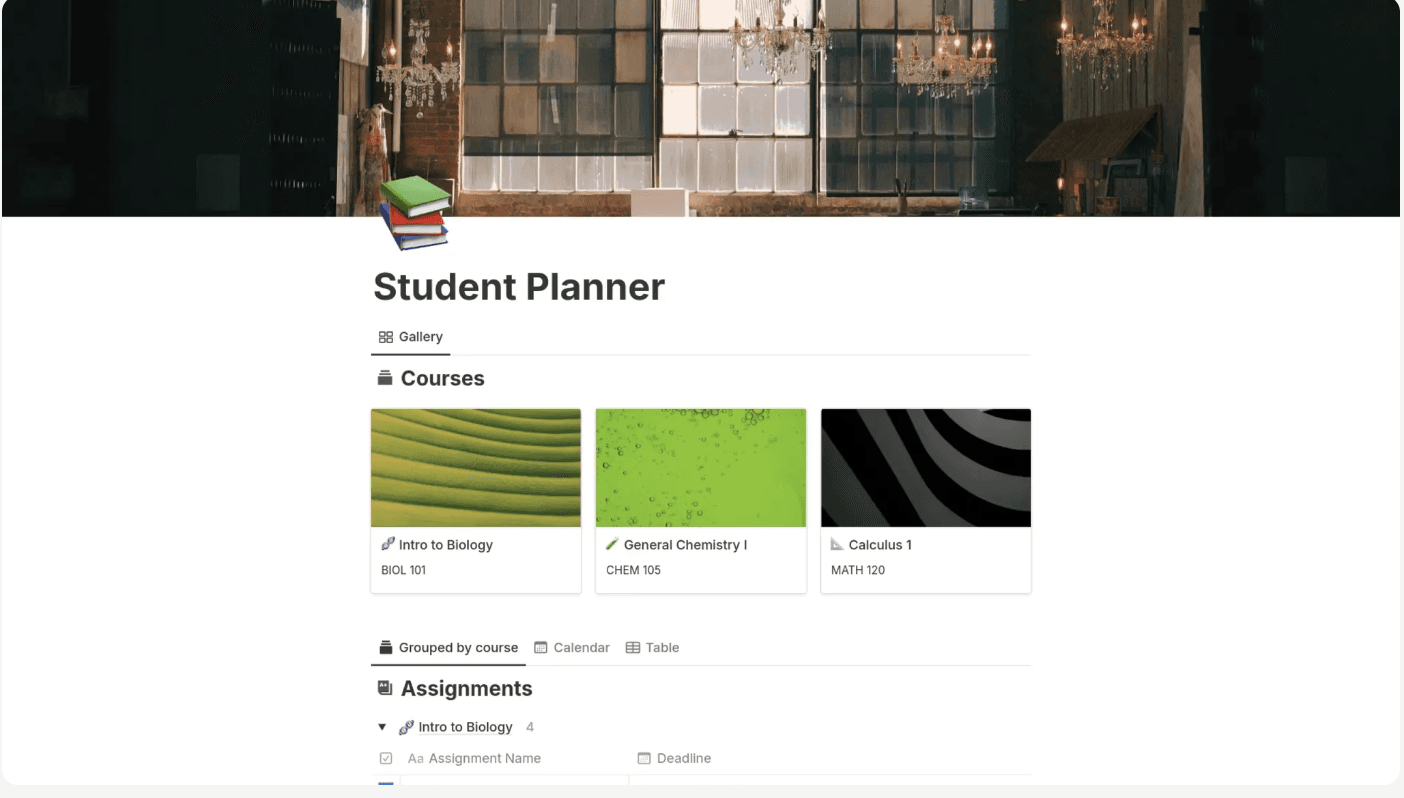This screenshot has height=798, width=1404.
Task: Click the calendar icon in Deadline column header
Action: point(644,758)
